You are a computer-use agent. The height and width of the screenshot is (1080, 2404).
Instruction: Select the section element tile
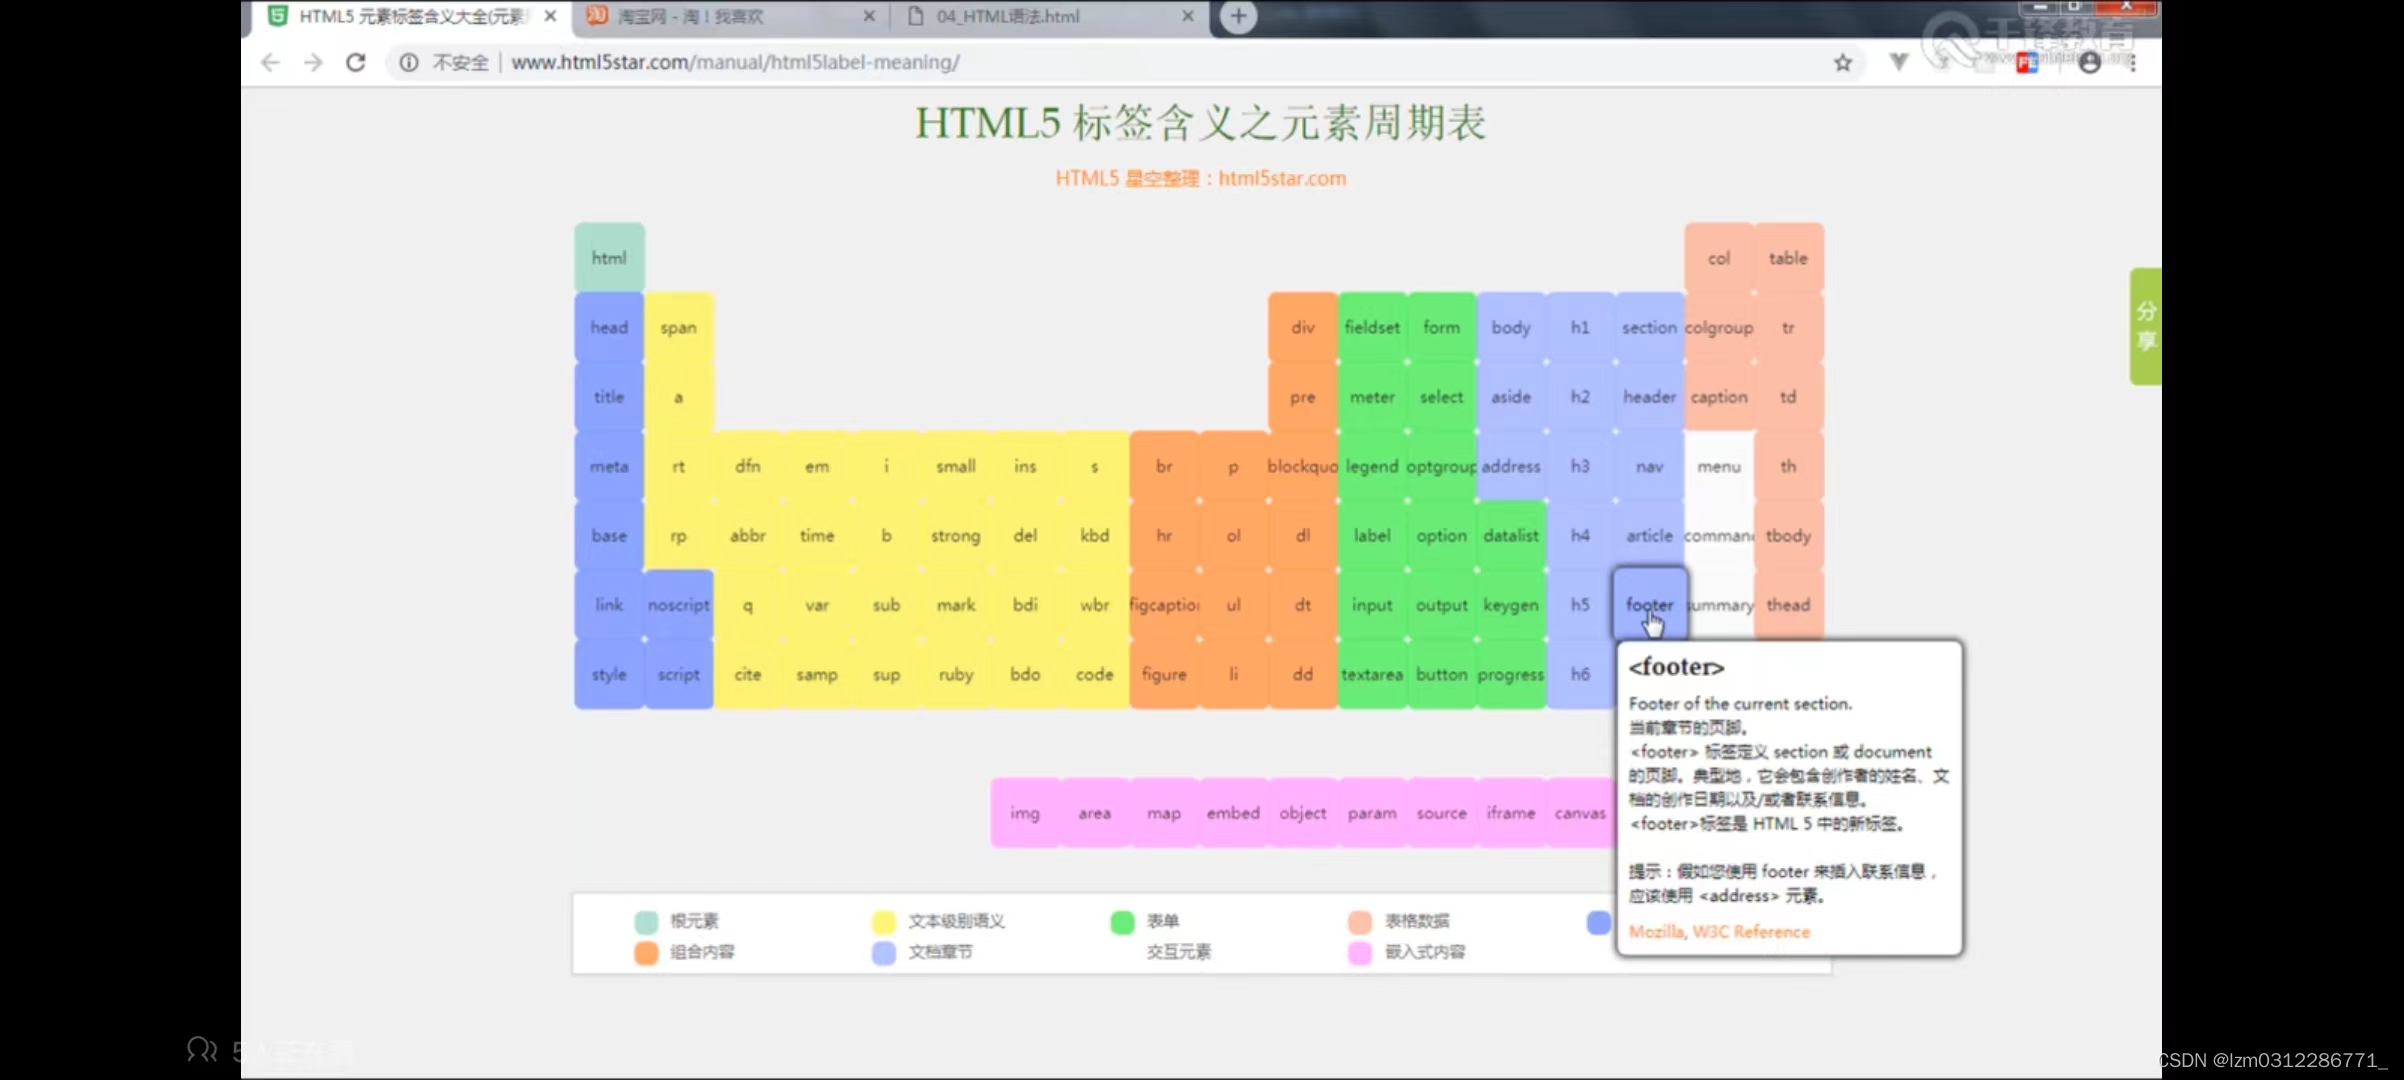tap(1649, 327)
